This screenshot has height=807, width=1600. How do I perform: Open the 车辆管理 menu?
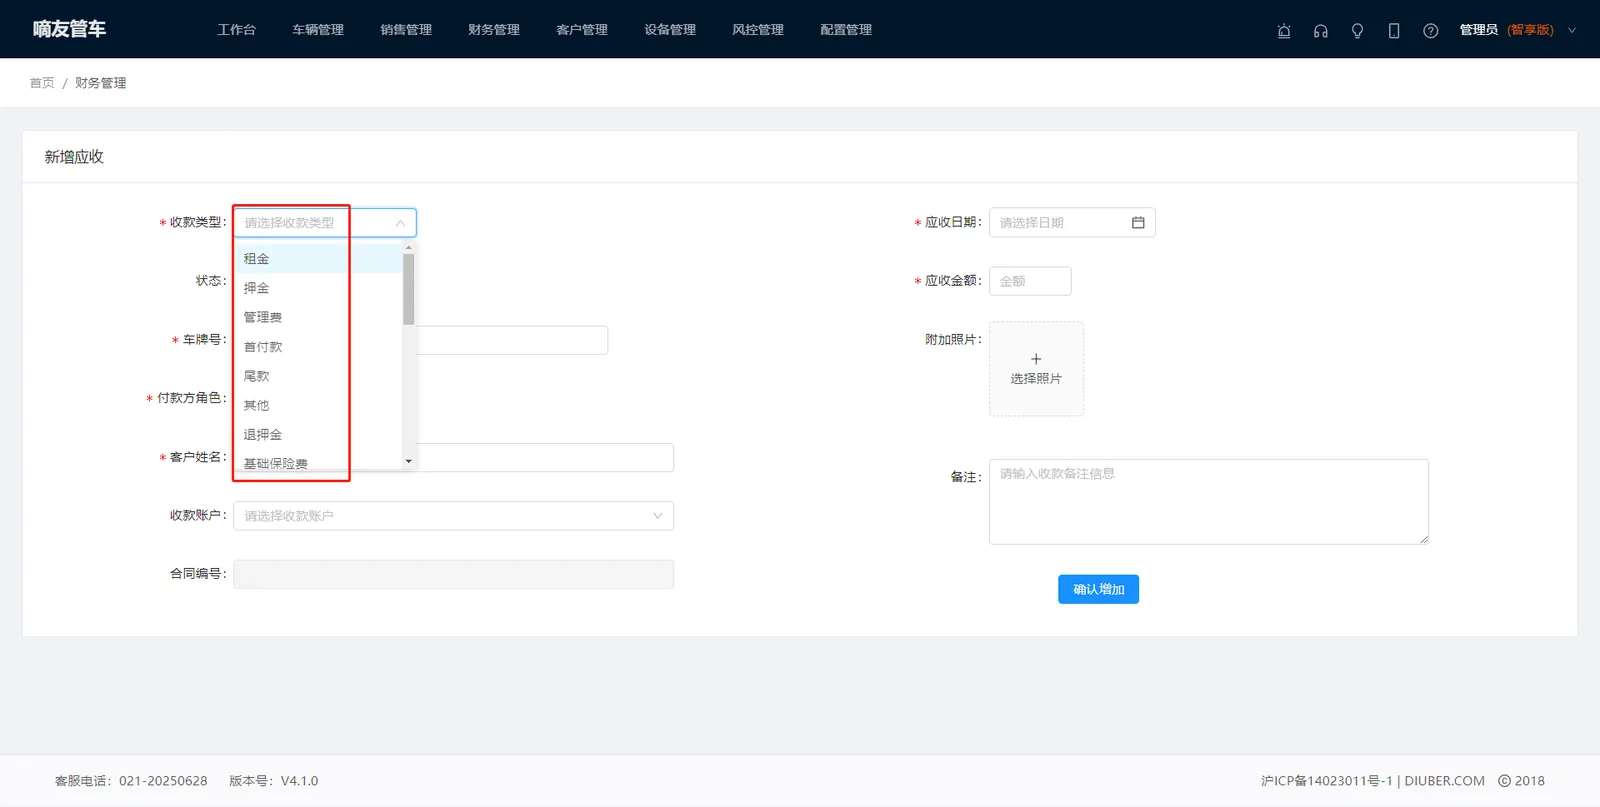318,30
